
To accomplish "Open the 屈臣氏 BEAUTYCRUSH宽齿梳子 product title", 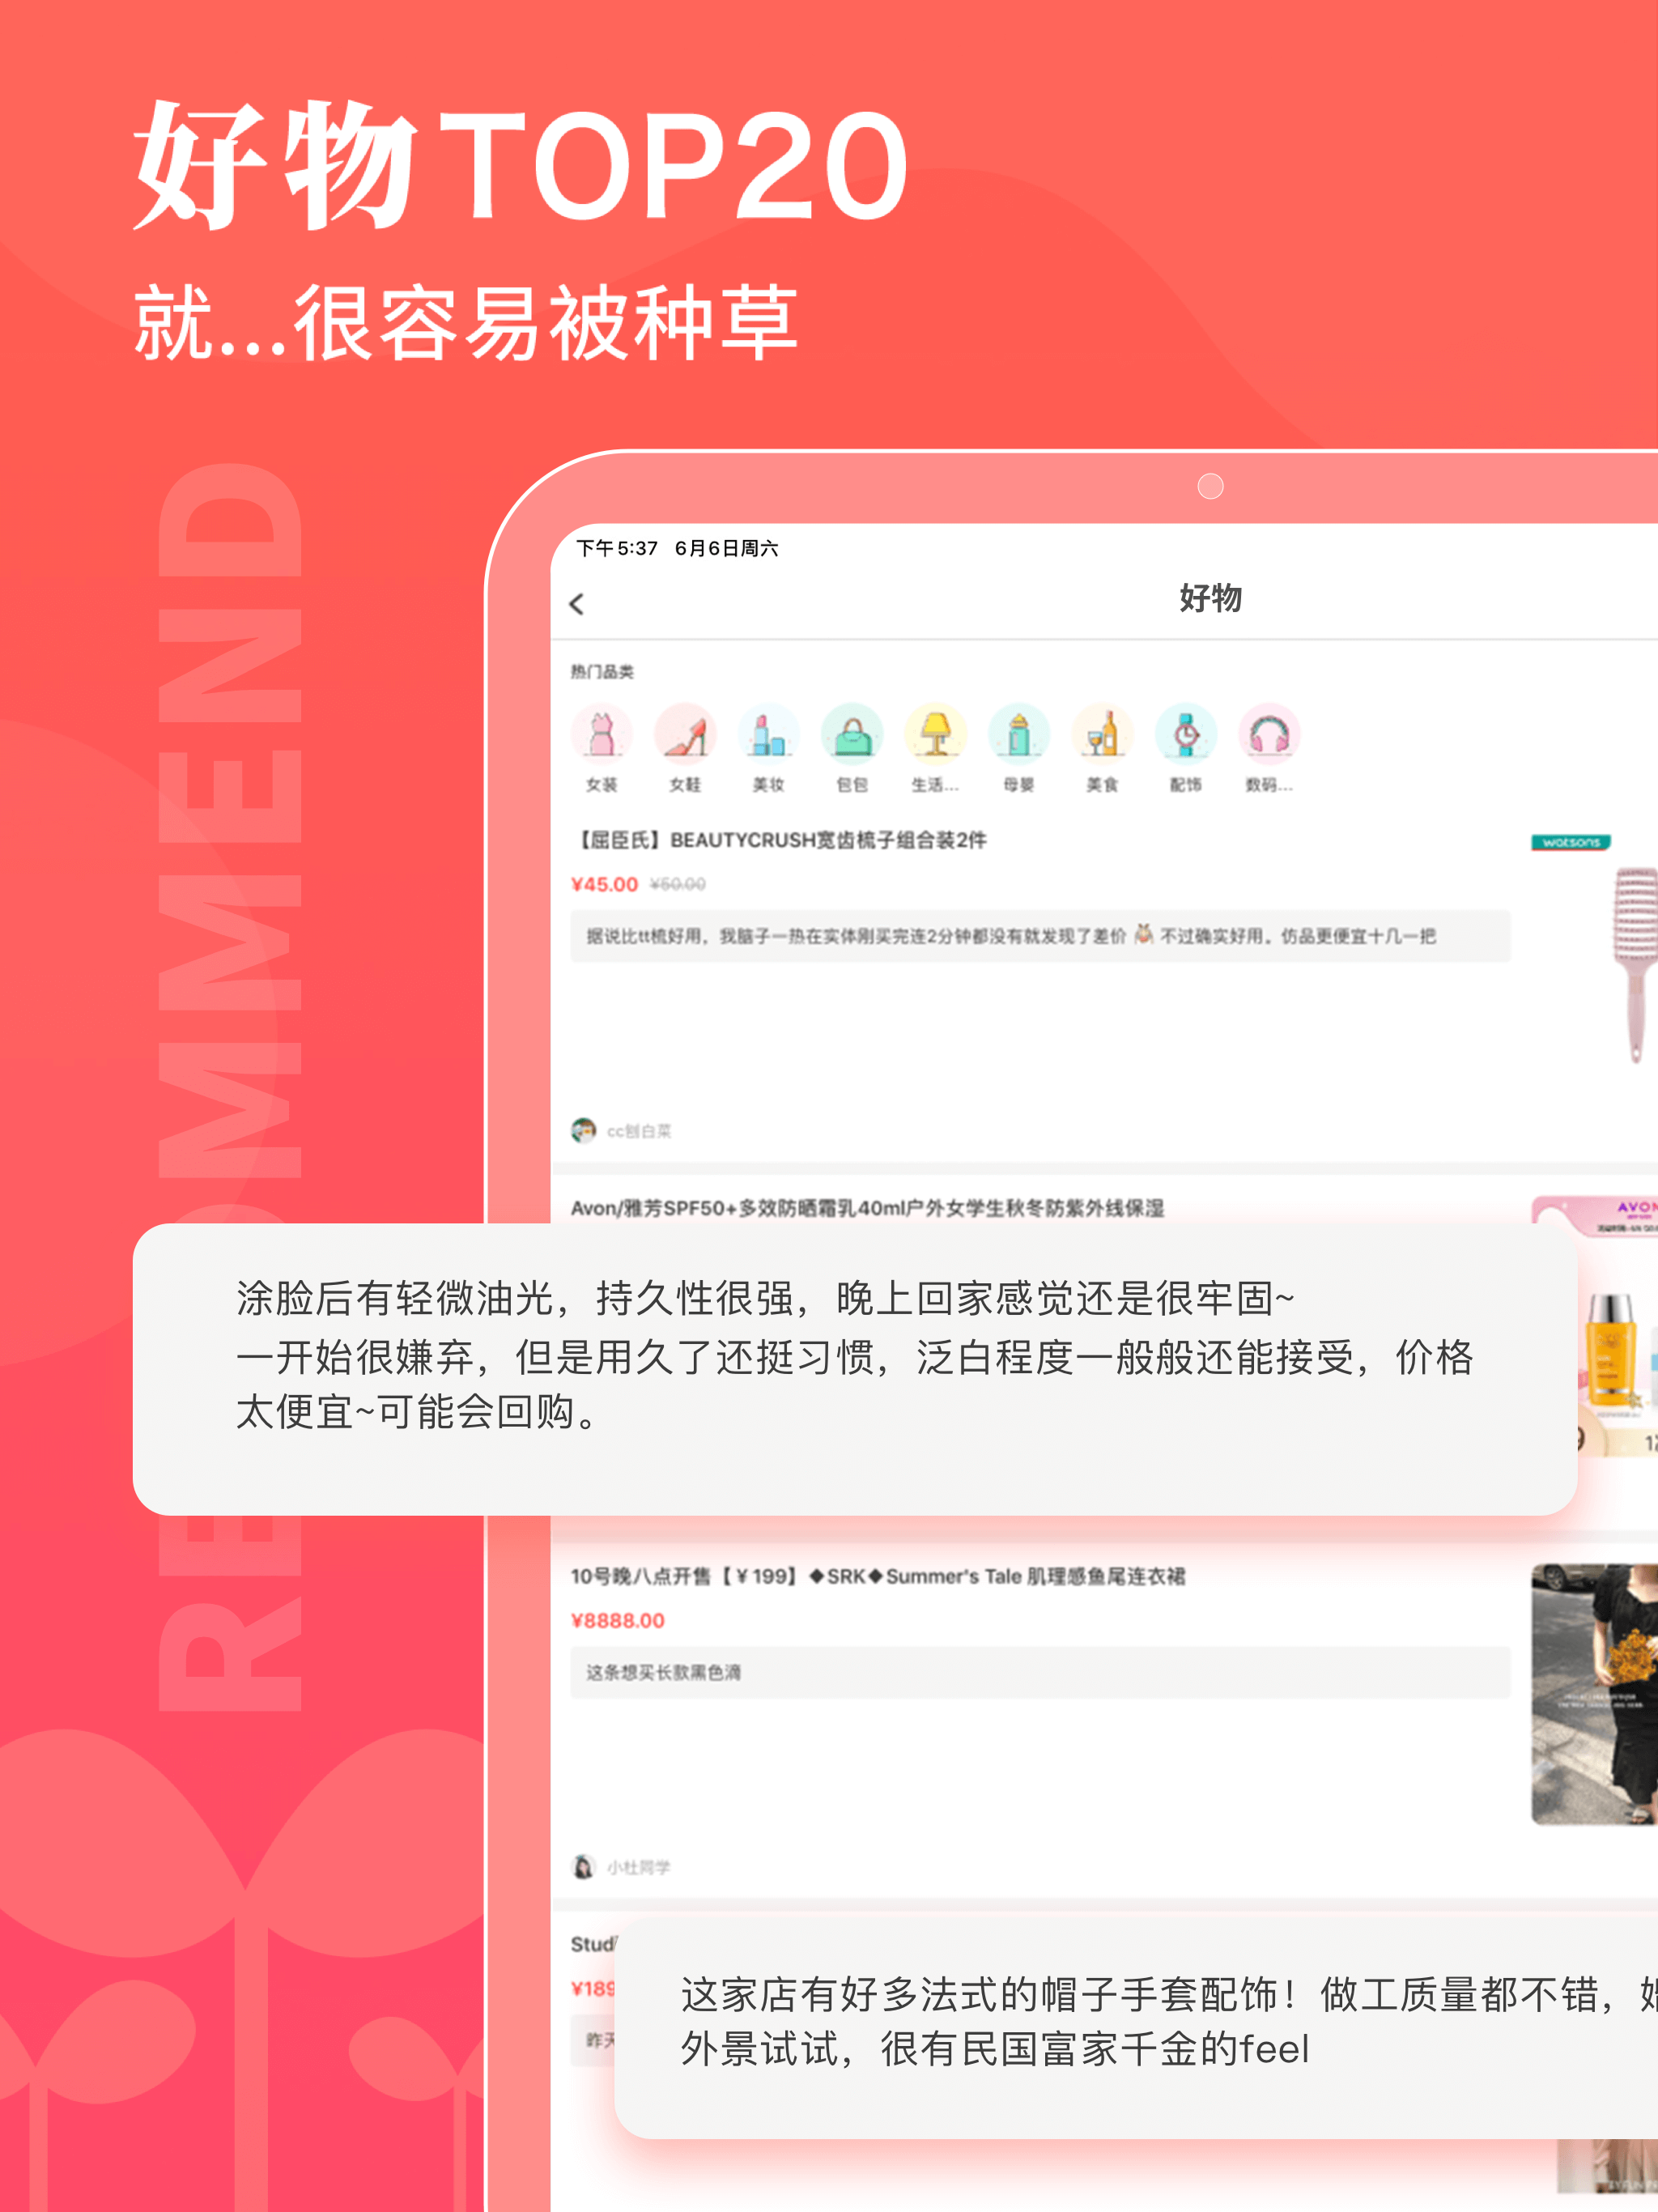I will click(779, 840).
